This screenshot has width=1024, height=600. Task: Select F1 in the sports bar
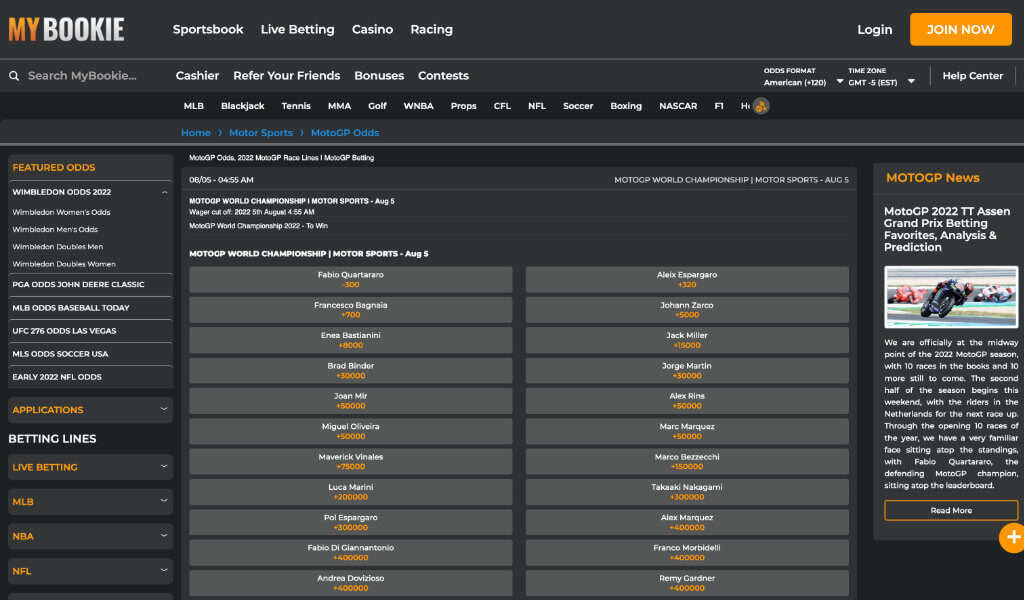(x=718, y=106)
